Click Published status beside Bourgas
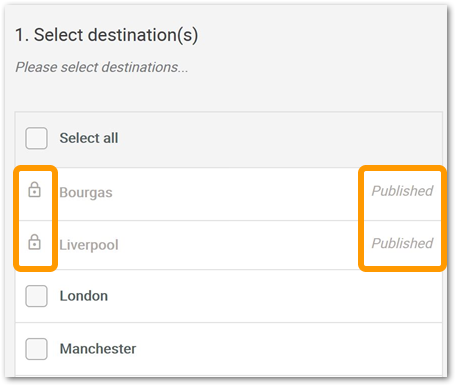This screenshot has height=386, width=456. point(402,191)
